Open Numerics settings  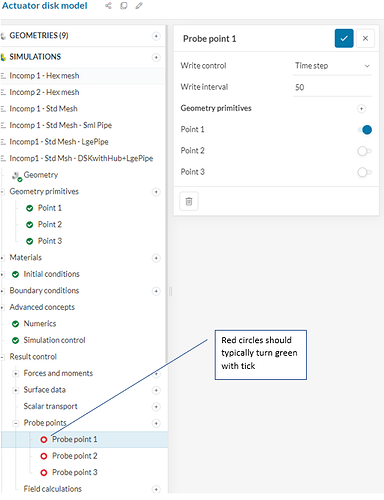pyautogui.click(x=40, y=324)
